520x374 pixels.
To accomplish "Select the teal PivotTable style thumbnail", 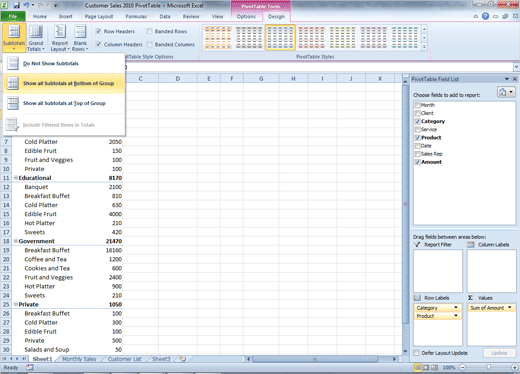I will click(405, 38).
